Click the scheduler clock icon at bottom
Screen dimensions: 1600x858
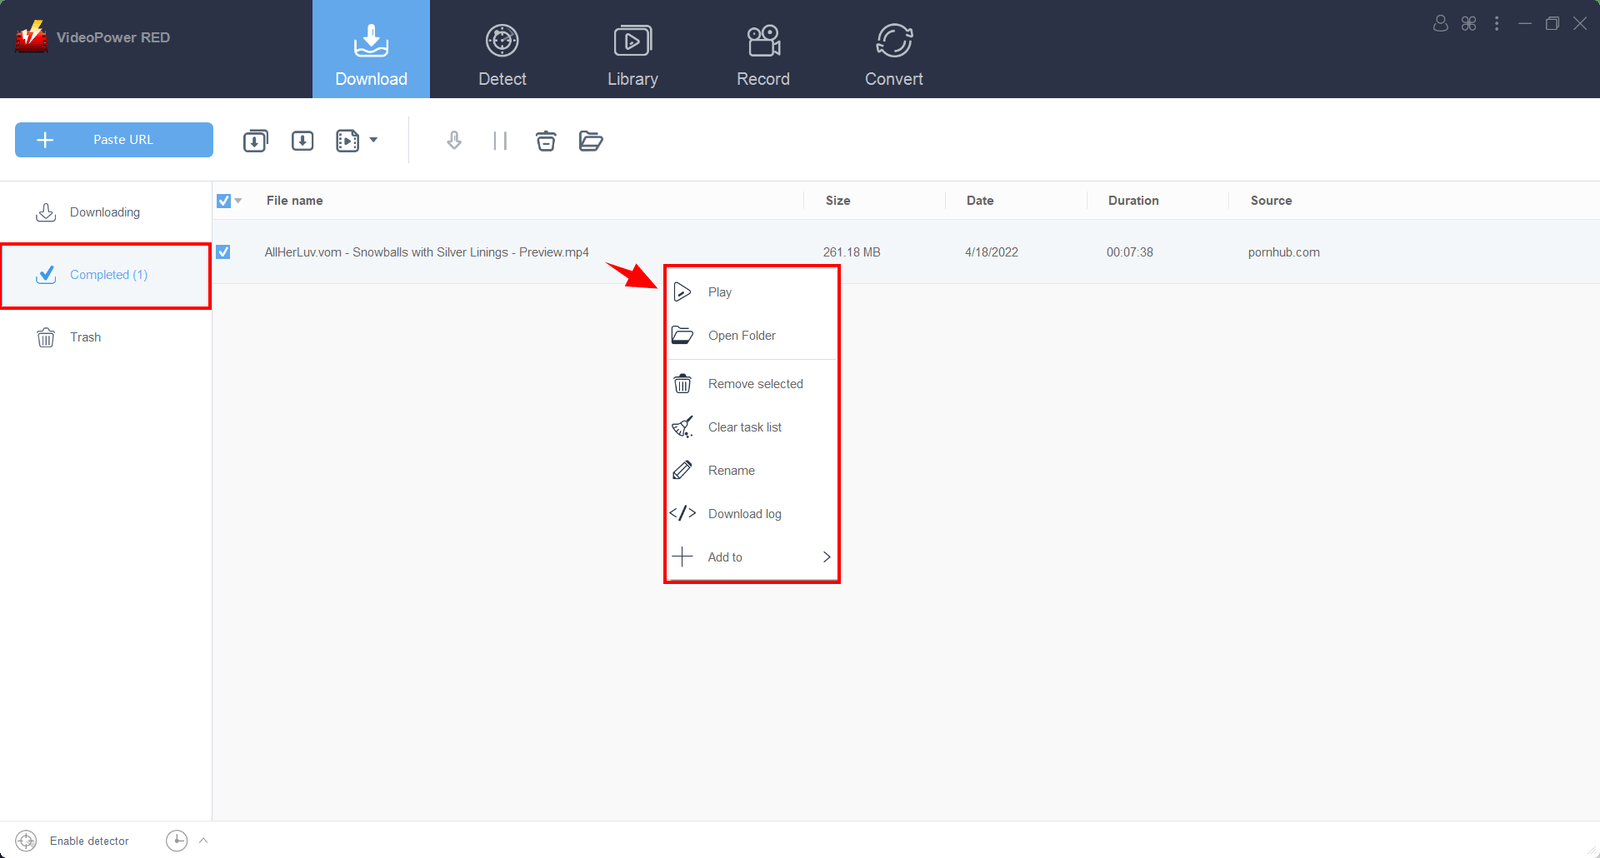[x=177, y=841]
